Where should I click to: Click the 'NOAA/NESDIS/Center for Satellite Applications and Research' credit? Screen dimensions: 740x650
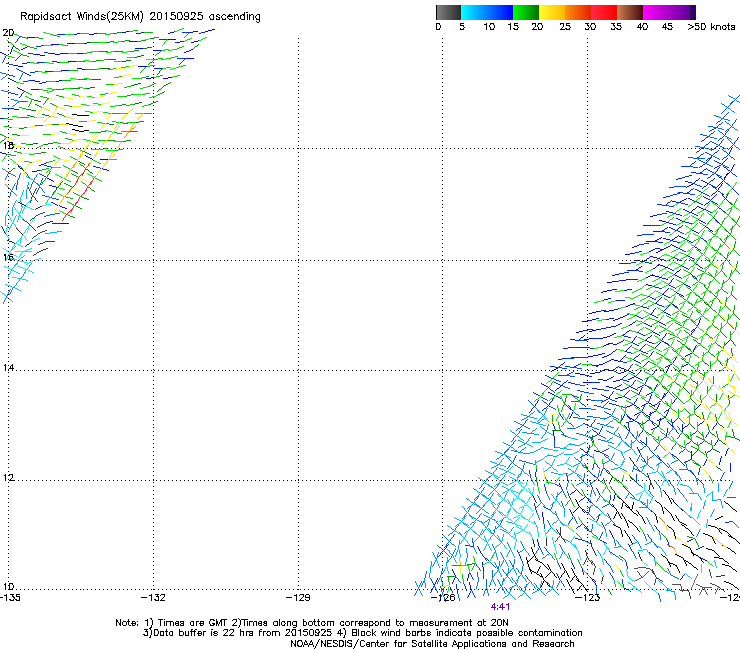(x=432, y=644)
